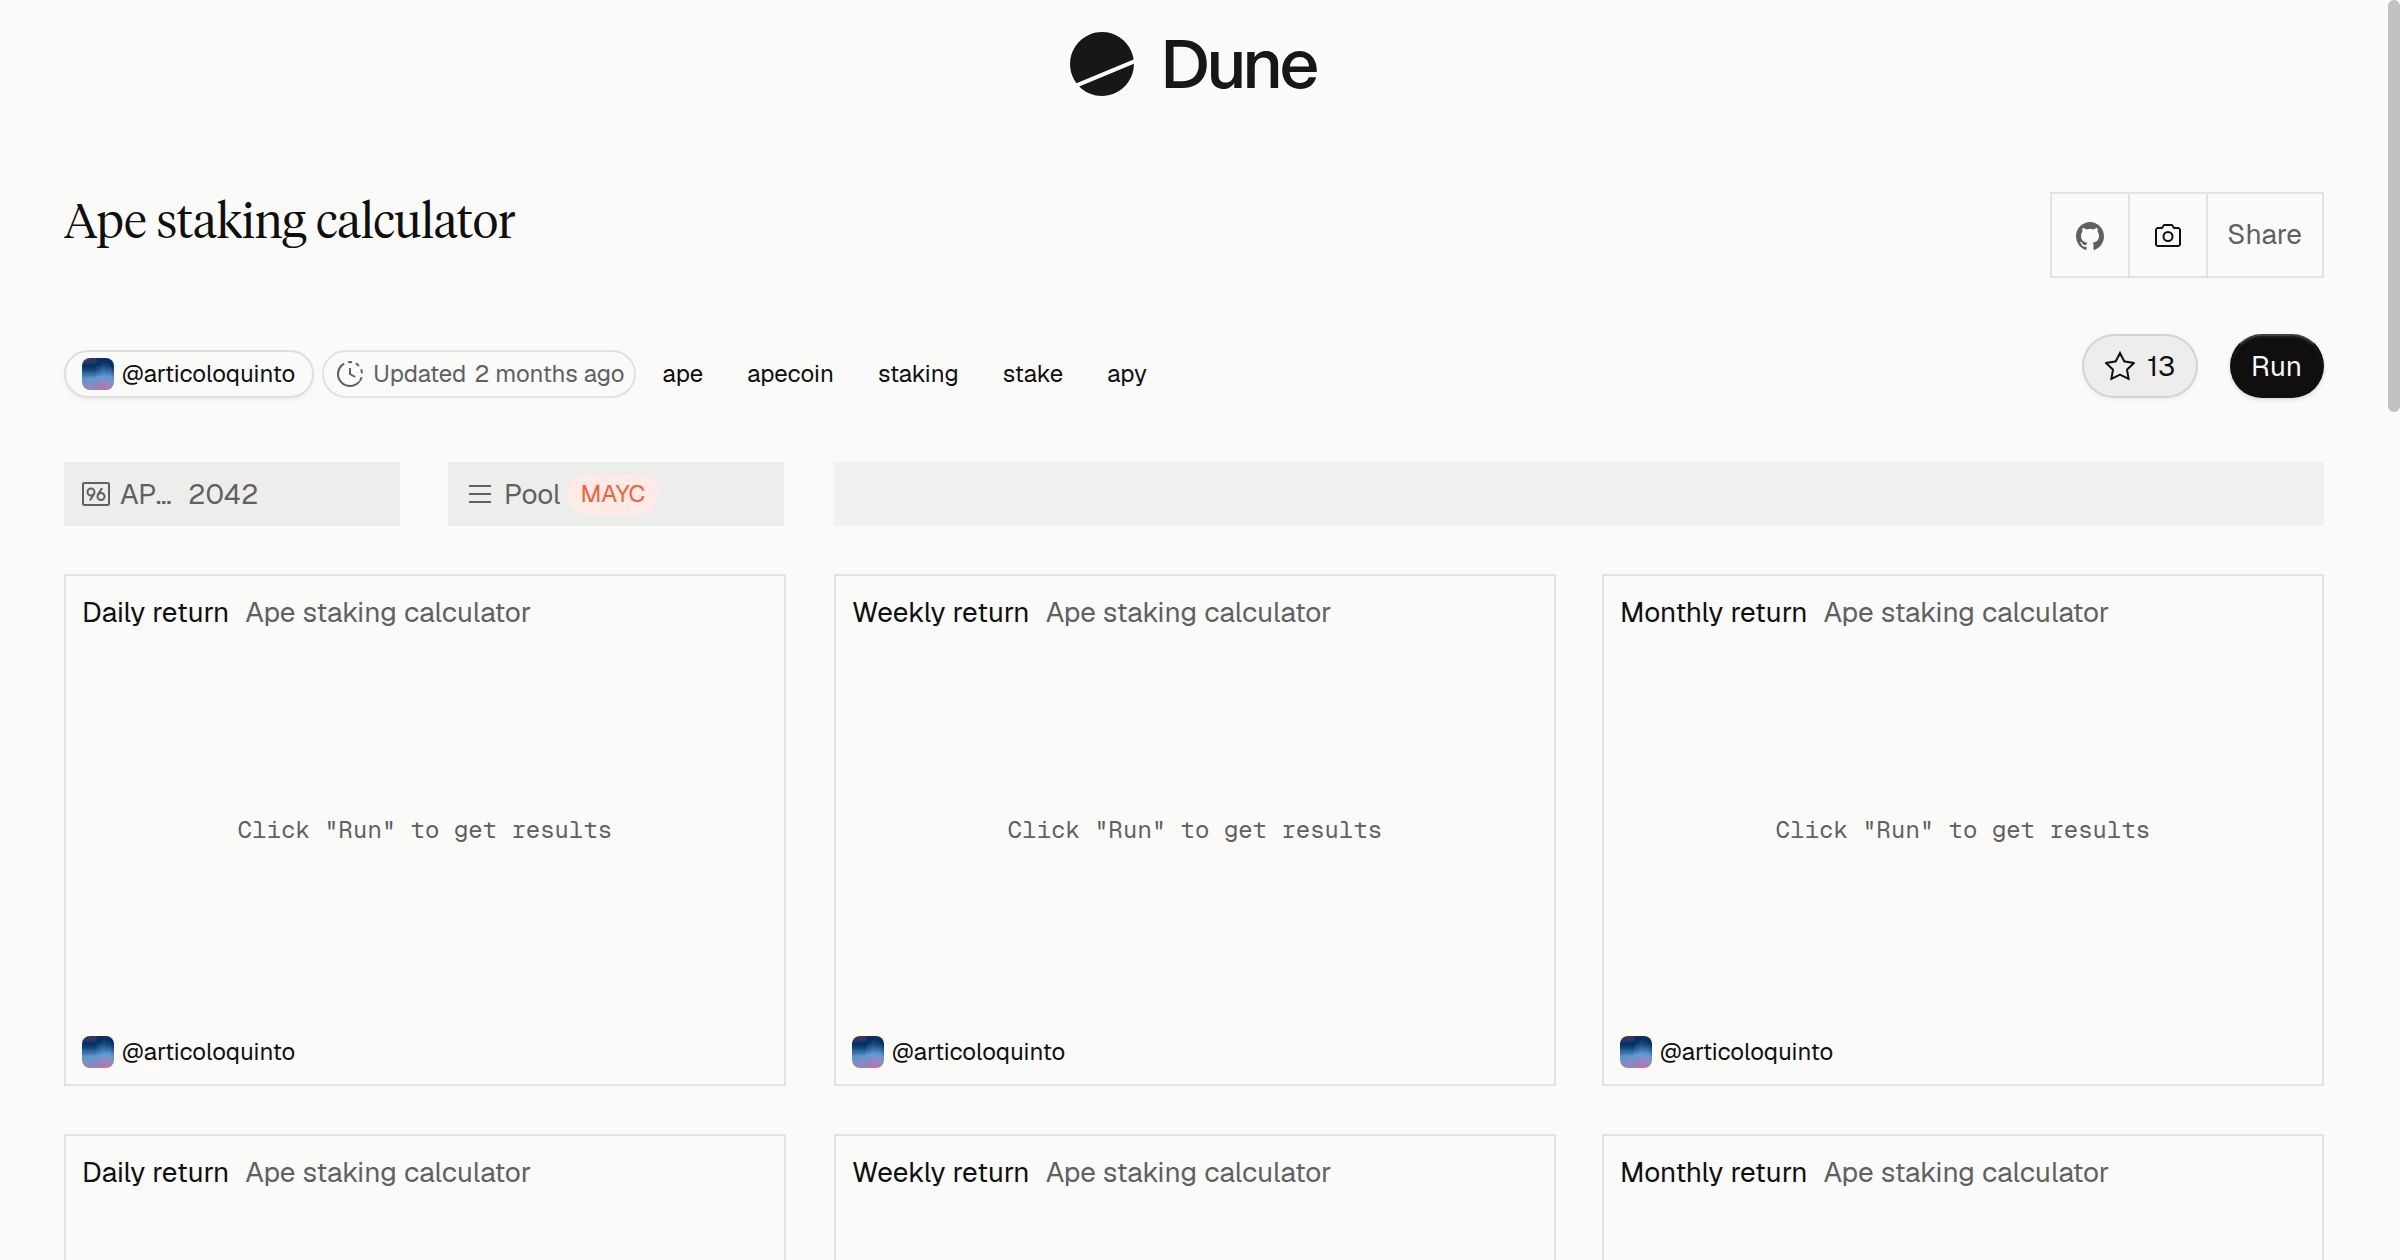The height and width of the screenshot is (1260, 2400).
Task: Click author avatar in Weekly return card
Action: [868, 1052]
